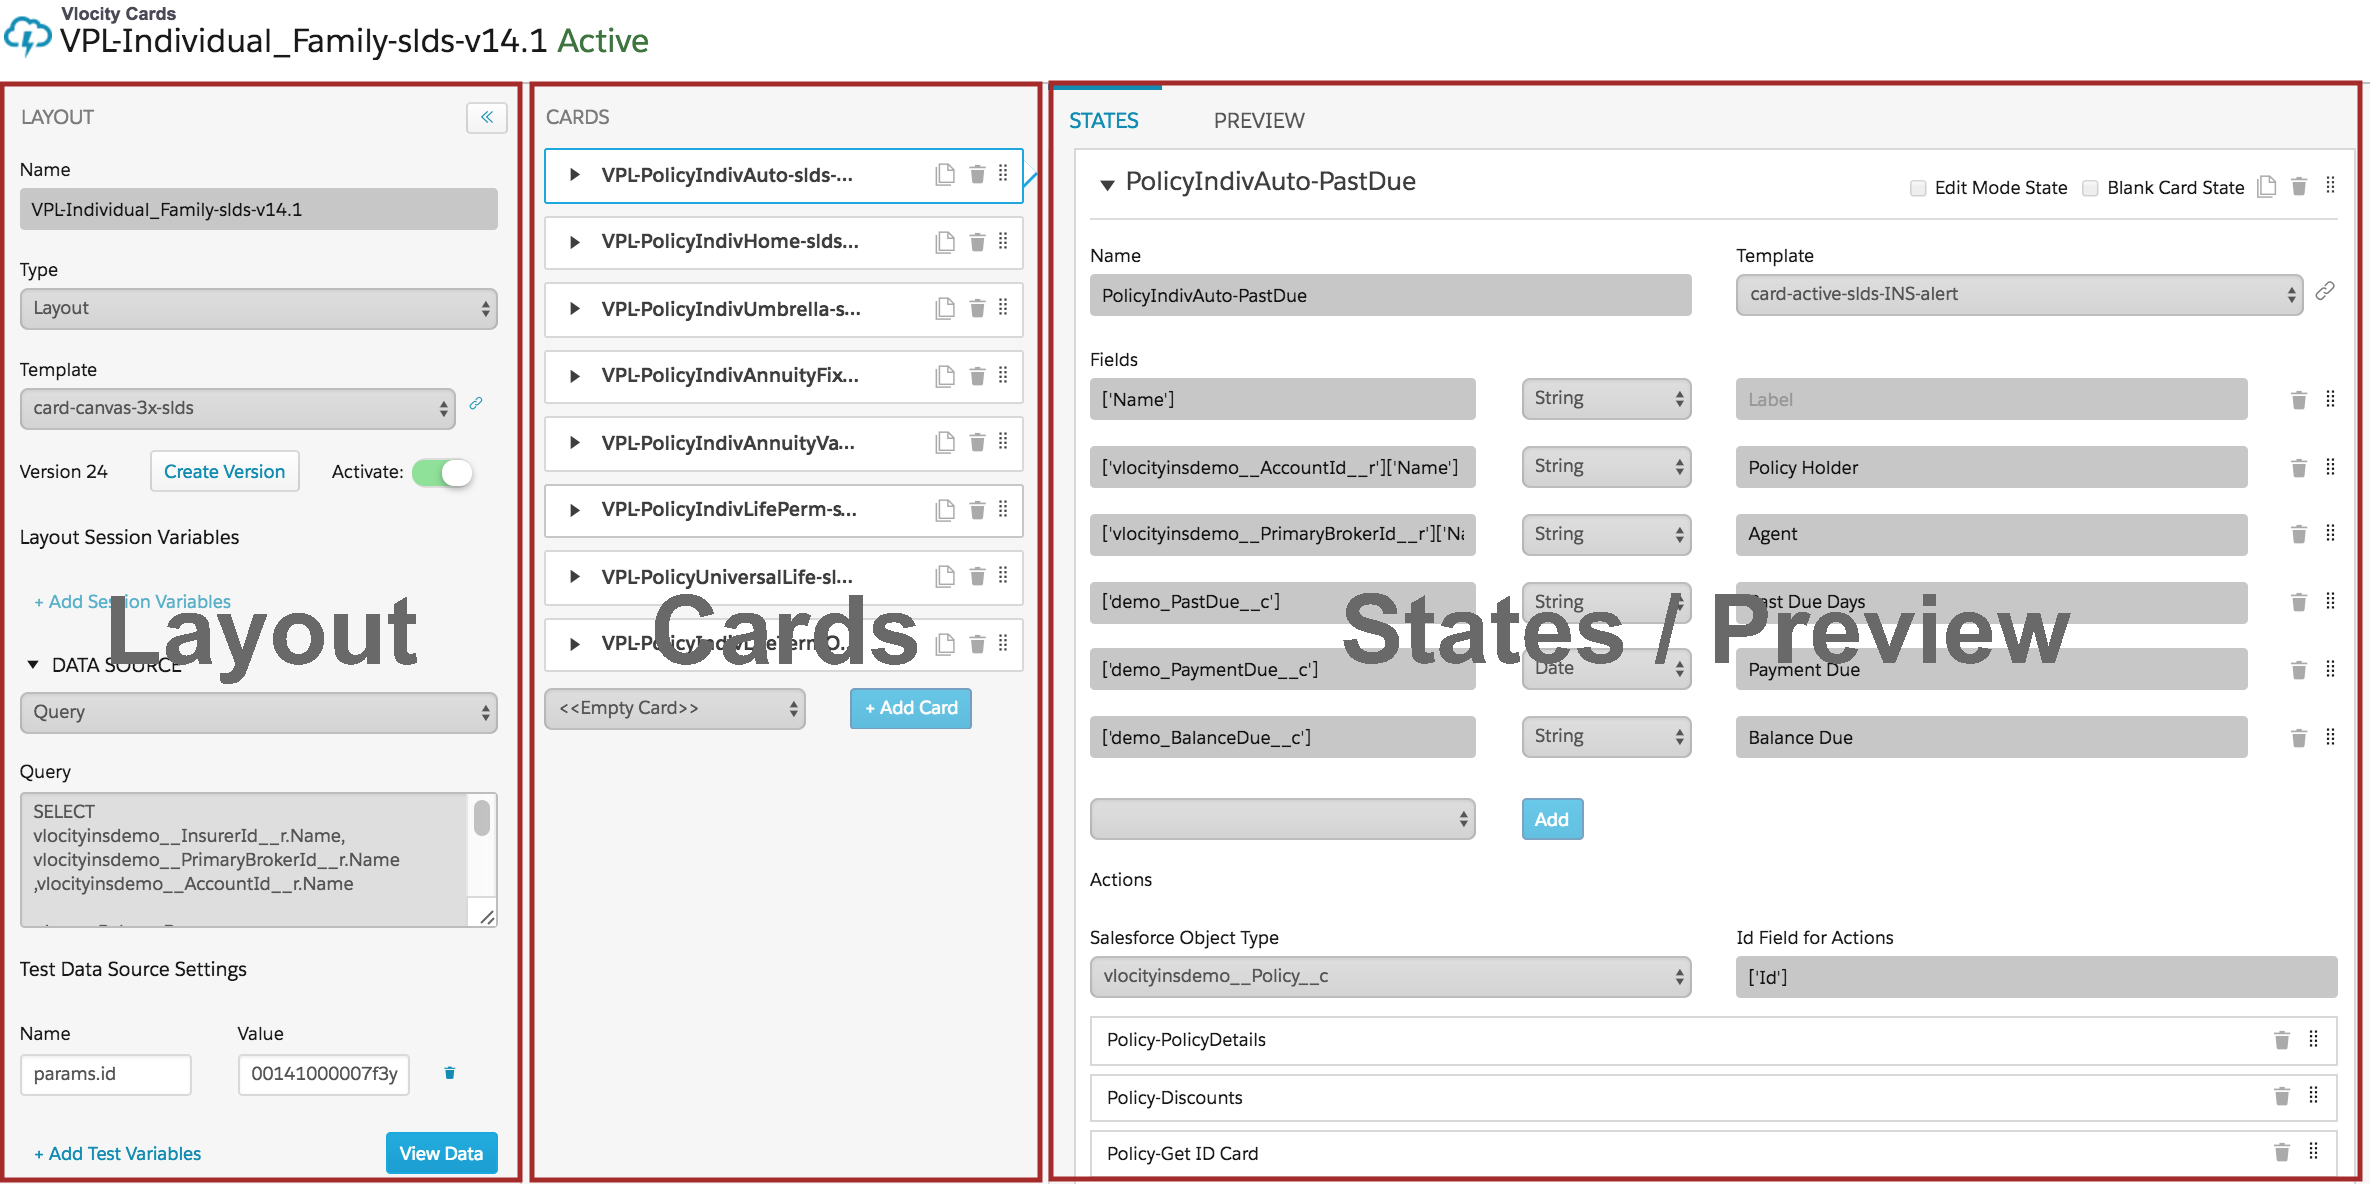Screen dimensions: 2370x1184
Task: Open the card-active-slds-INS-alert template dropdown
Action: [2019, 295]
